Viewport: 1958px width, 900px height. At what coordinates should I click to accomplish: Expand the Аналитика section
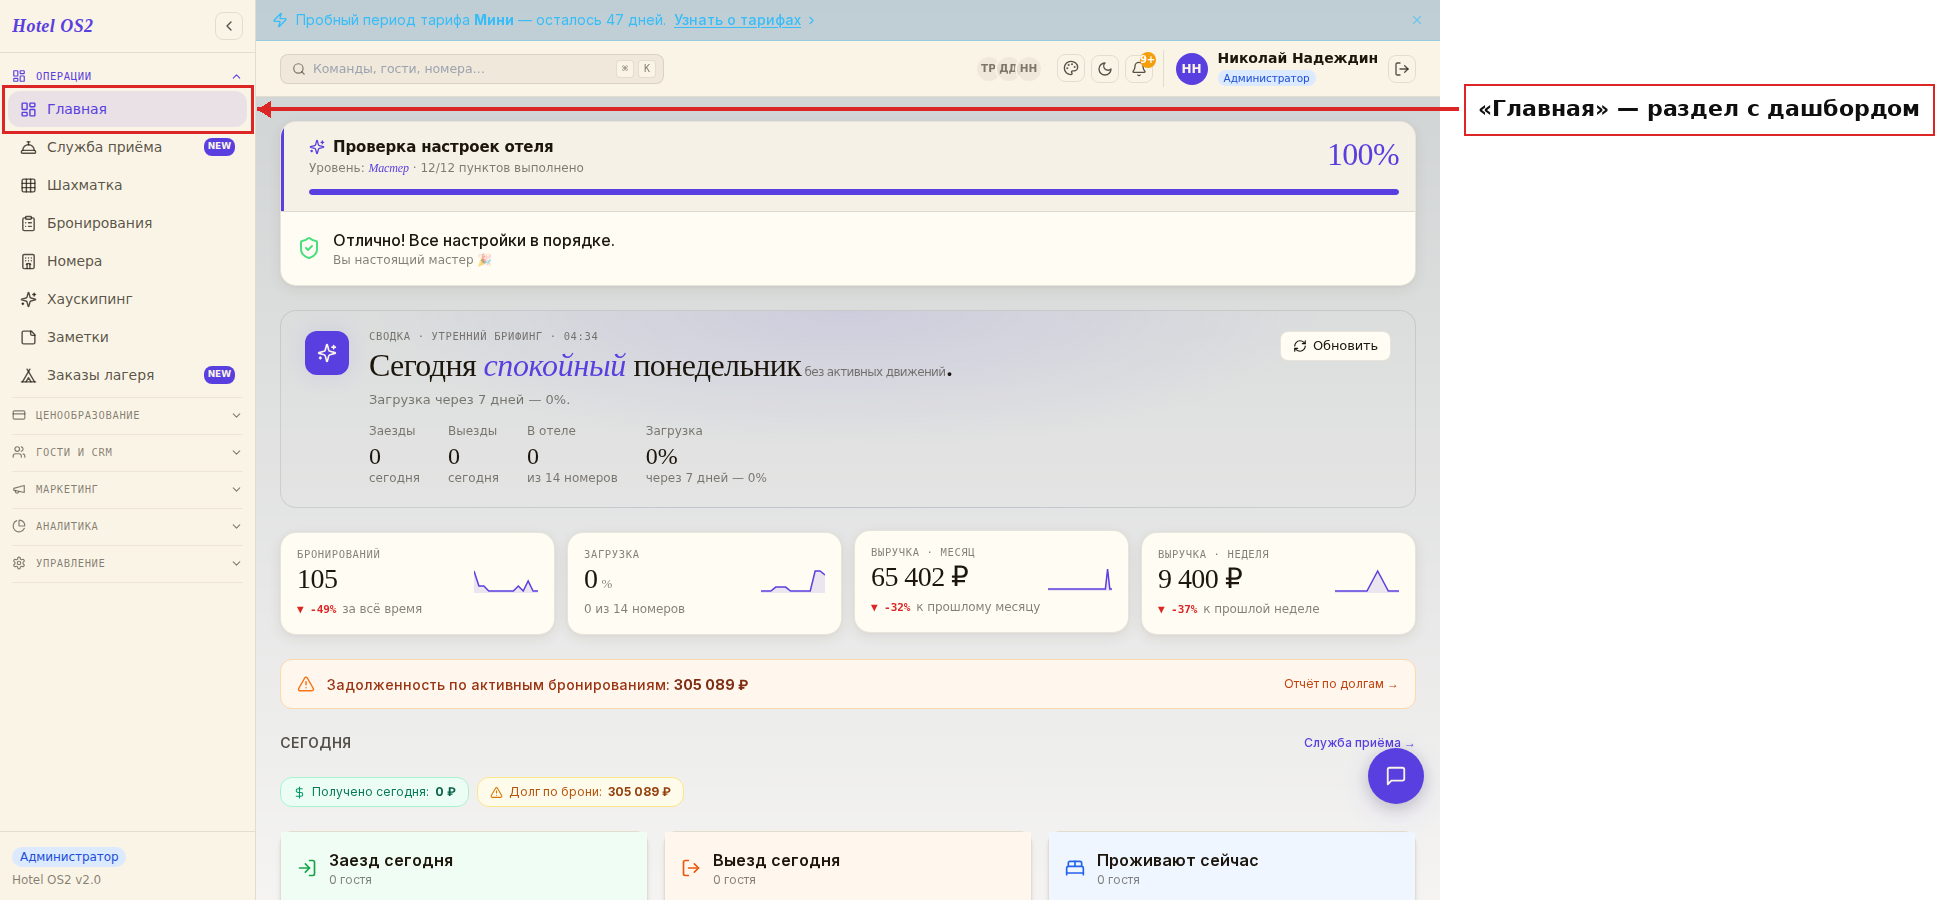point(127,526)
